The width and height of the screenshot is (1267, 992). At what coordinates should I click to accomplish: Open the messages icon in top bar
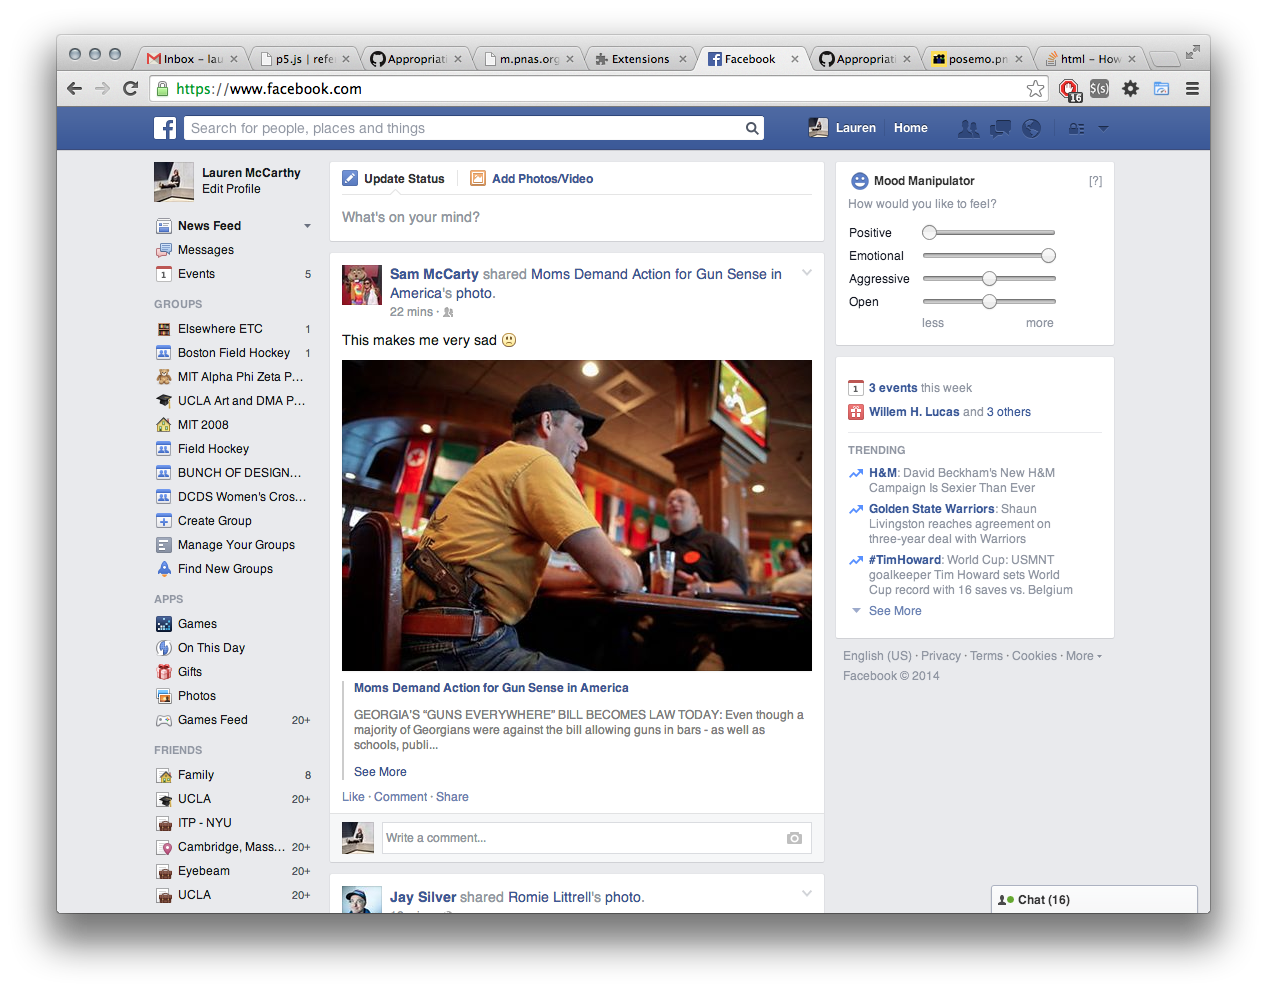click(x=1000, y=128)
